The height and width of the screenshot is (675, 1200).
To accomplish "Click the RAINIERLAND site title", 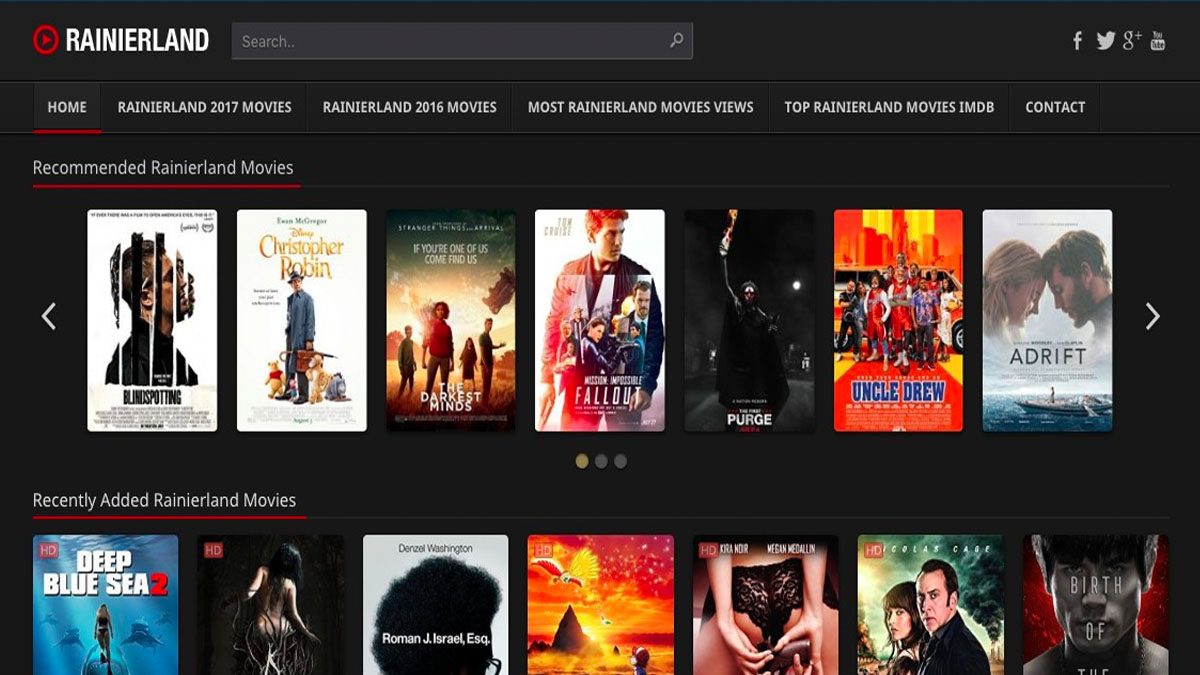I will coord(137,40).
